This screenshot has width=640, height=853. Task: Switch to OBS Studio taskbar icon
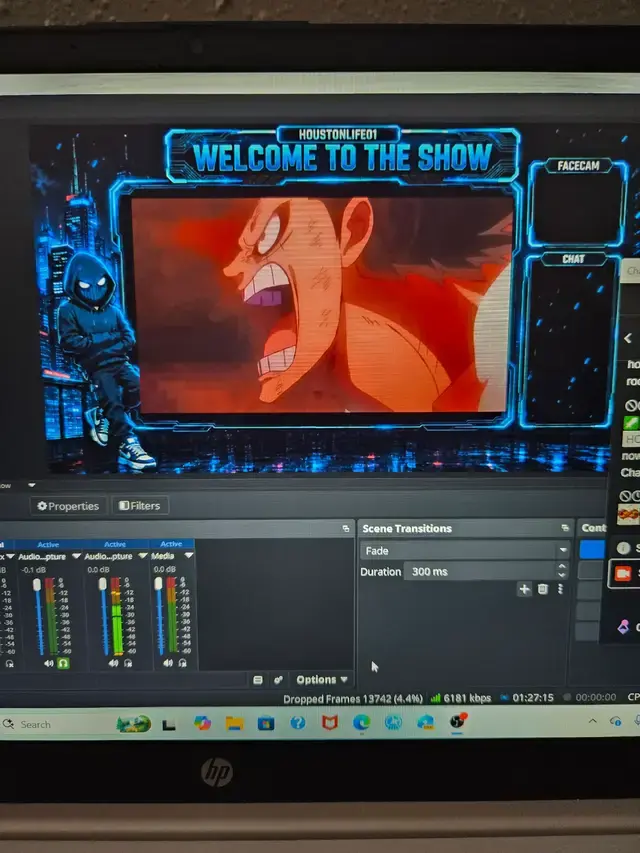tap(458, 721)
